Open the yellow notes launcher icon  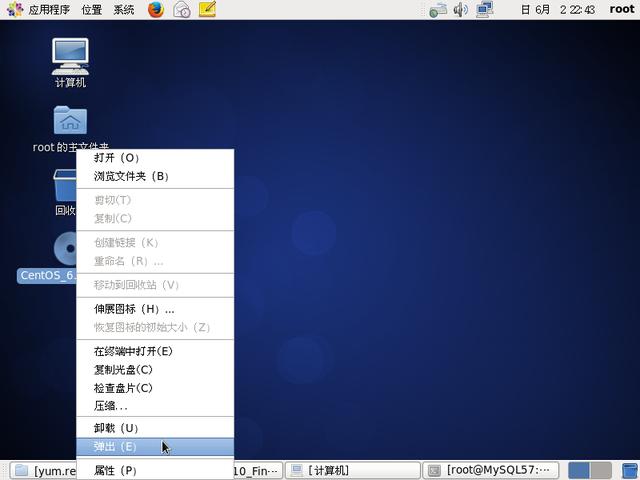pos(207,9)
